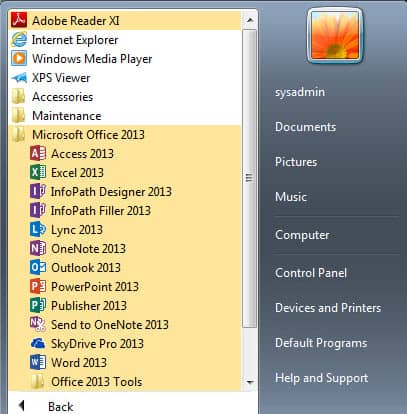Screen dimensions: 407x414
Task: Open Adobe Reader XI icon
Action: click(x=19, y=20)
